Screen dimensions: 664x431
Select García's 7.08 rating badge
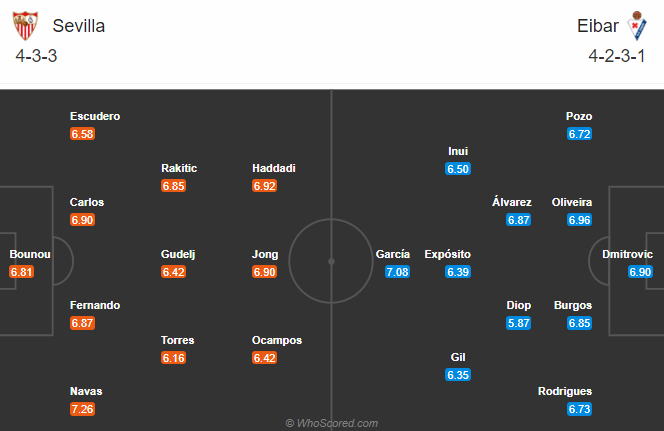click(x=397, y=272)
